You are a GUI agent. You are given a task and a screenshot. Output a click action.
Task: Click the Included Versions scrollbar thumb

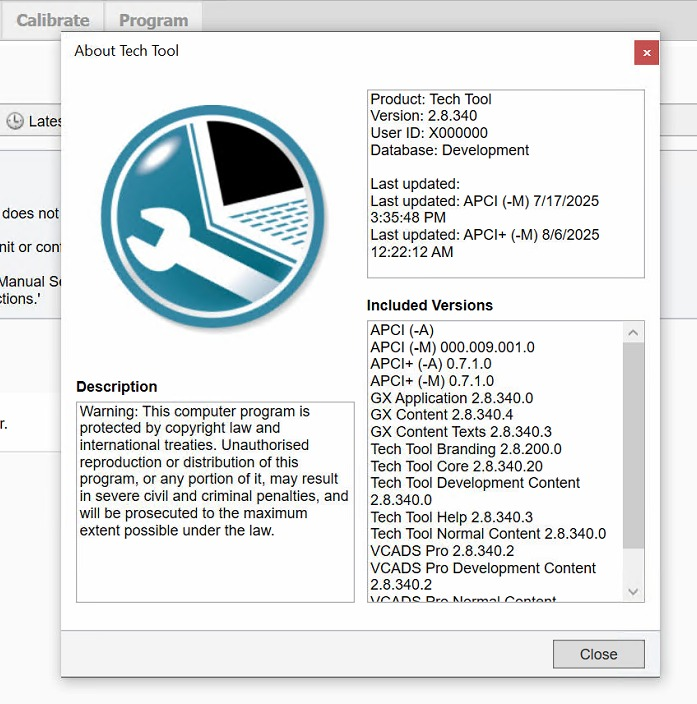[x=633, y=445]
